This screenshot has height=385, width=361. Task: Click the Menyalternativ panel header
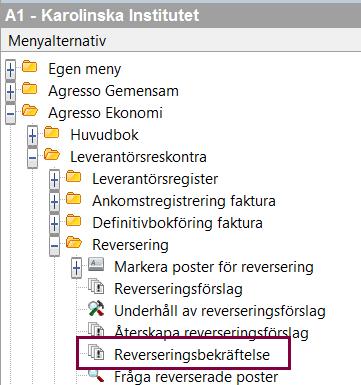[x=180, y=41]
